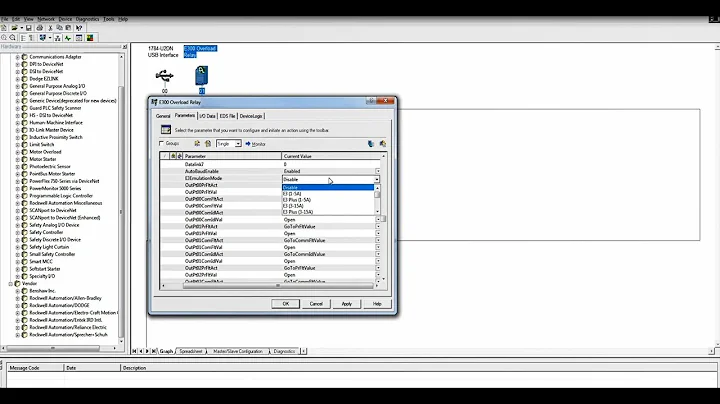Collapse the Vendor tree node
720x404 pixels.
[x=10, y=284]
